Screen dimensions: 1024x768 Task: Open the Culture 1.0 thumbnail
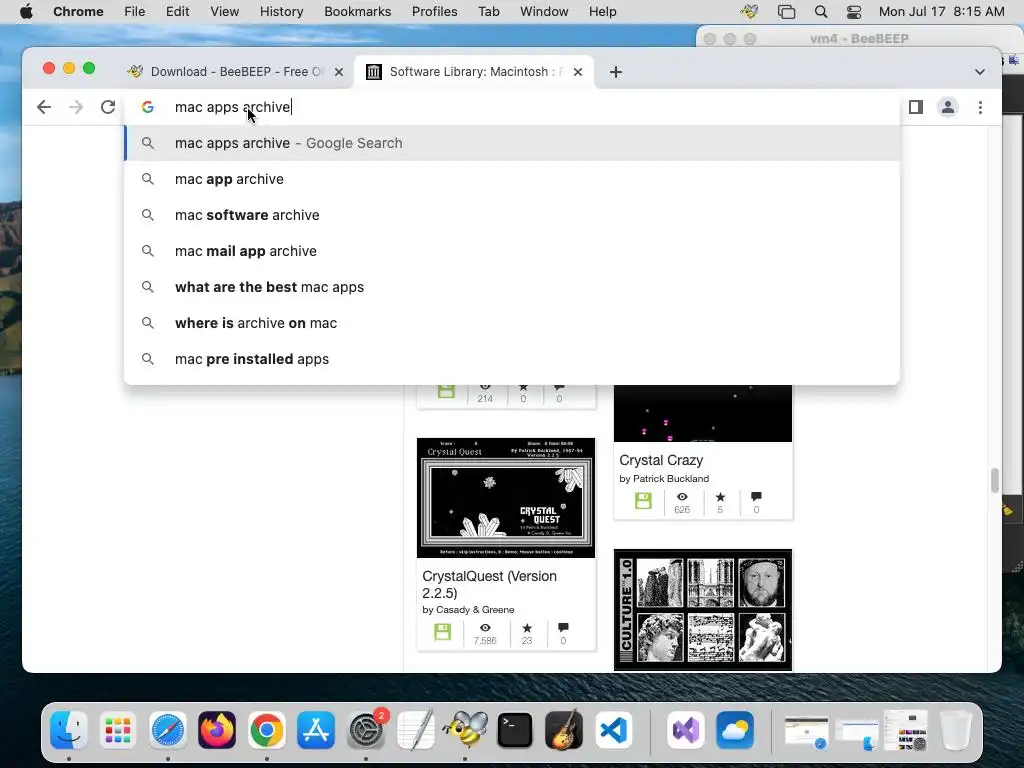tap(703, 610)
